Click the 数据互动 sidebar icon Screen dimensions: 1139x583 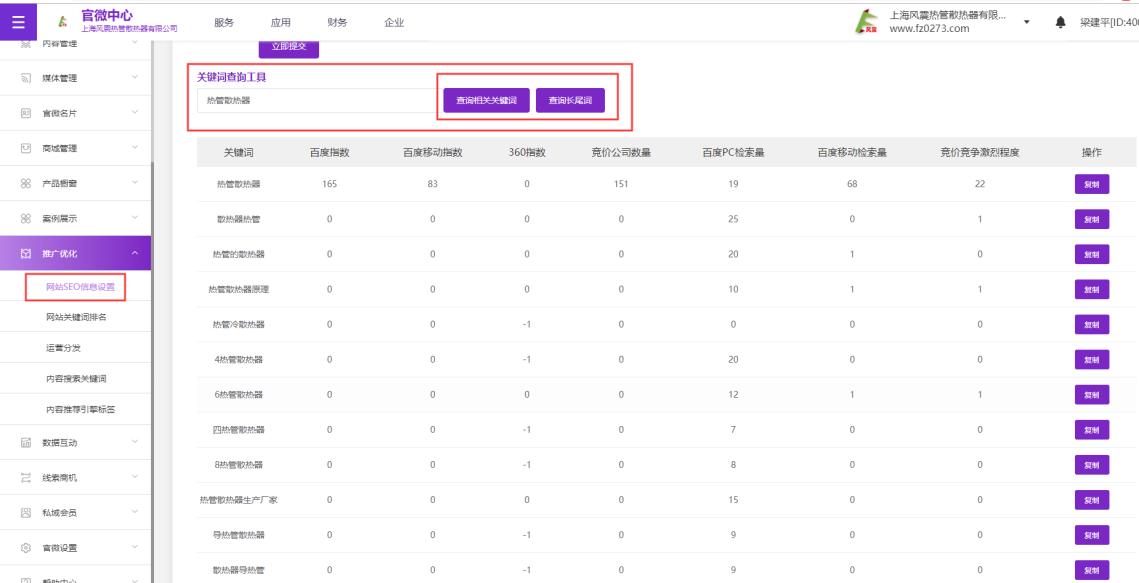(27, 442)
